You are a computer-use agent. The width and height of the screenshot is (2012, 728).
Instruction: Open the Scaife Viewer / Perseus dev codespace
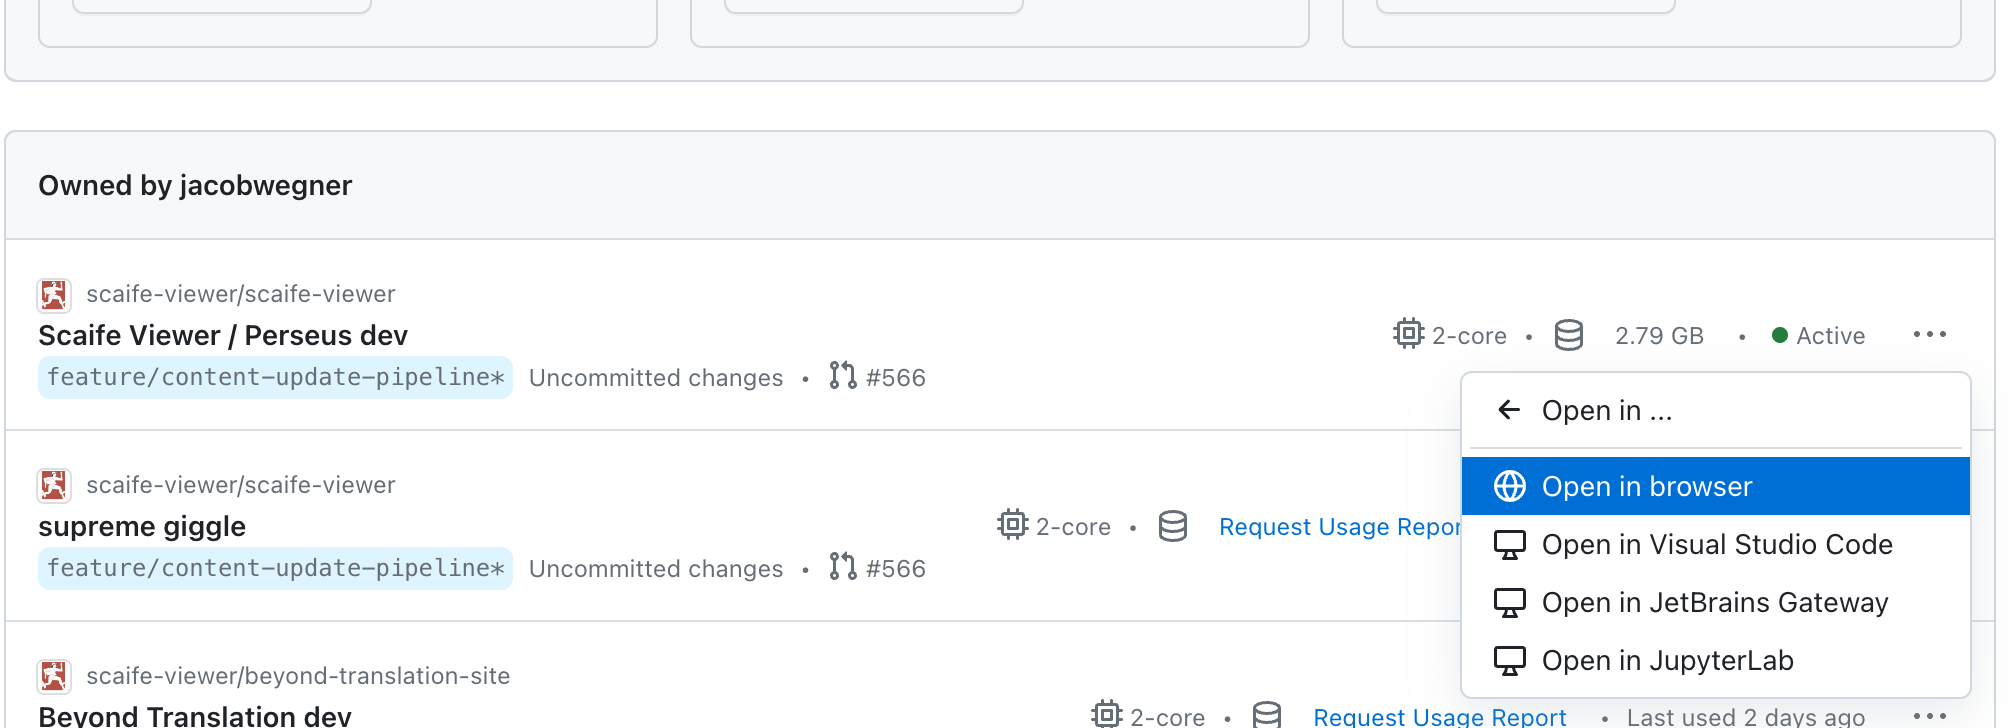click(x=223, y=336)
